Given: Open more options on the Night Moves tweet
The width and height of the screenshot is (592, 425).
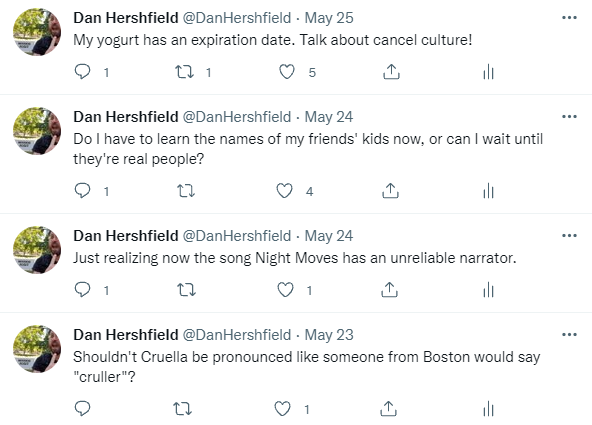Looking at the screenshot, I should [x=569, y=236].
